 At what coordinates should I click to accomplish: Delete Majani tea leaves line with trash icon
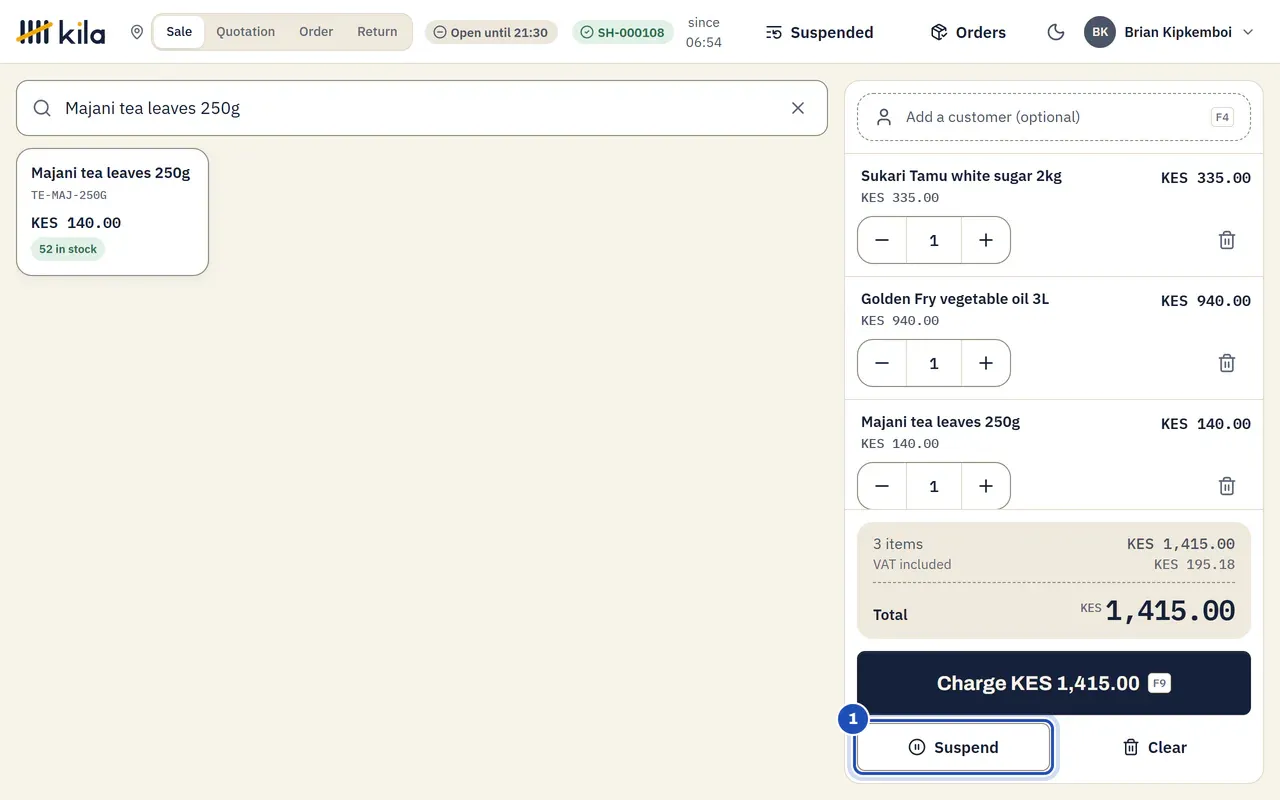(1227, 486)
